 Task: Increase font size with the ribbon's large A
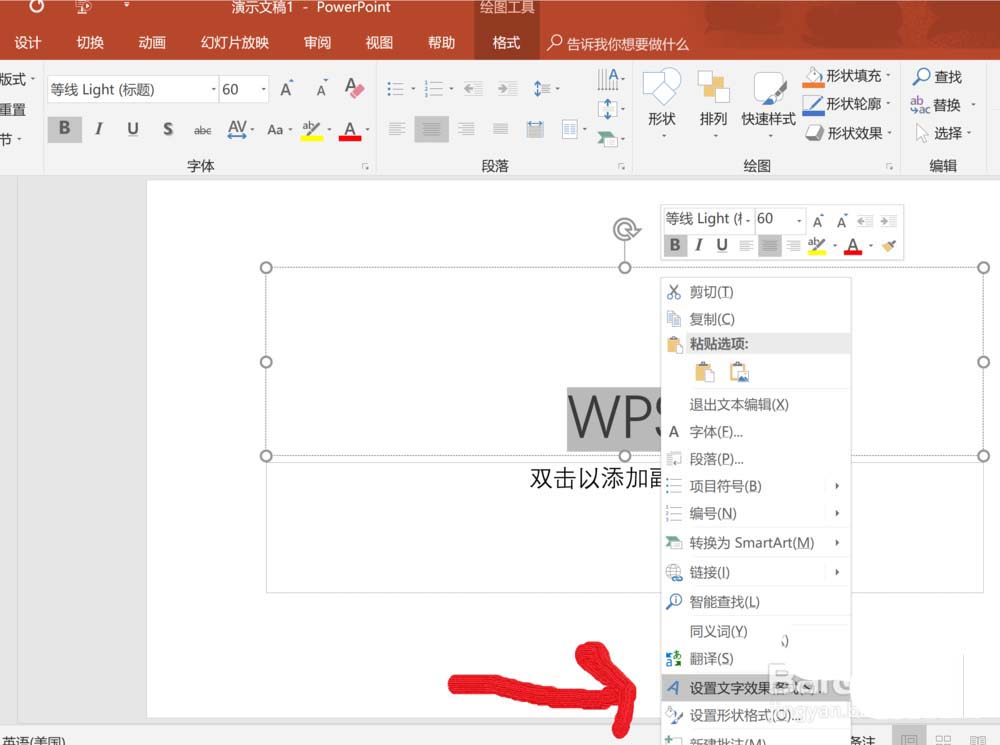coord(286,89)
